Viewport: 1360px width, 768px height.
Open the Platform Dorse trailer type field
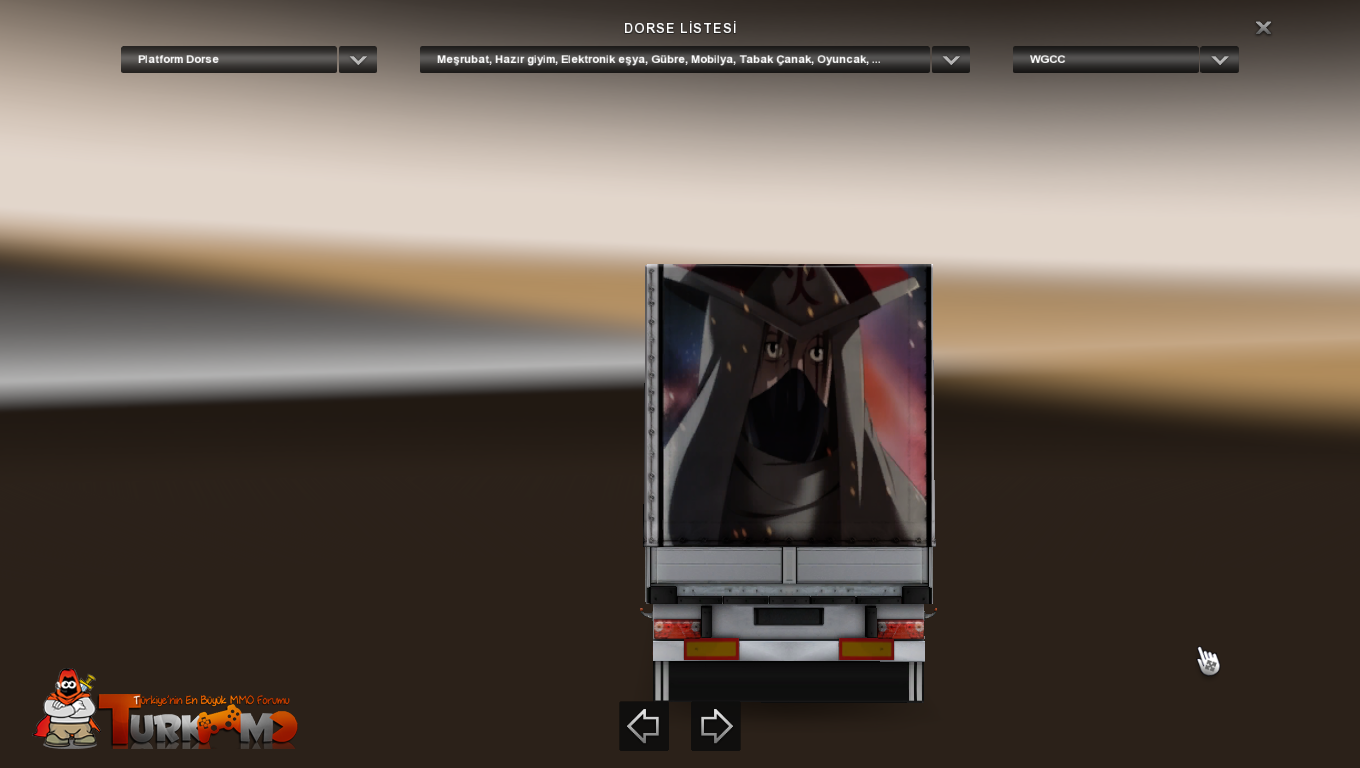pos(229,60)
